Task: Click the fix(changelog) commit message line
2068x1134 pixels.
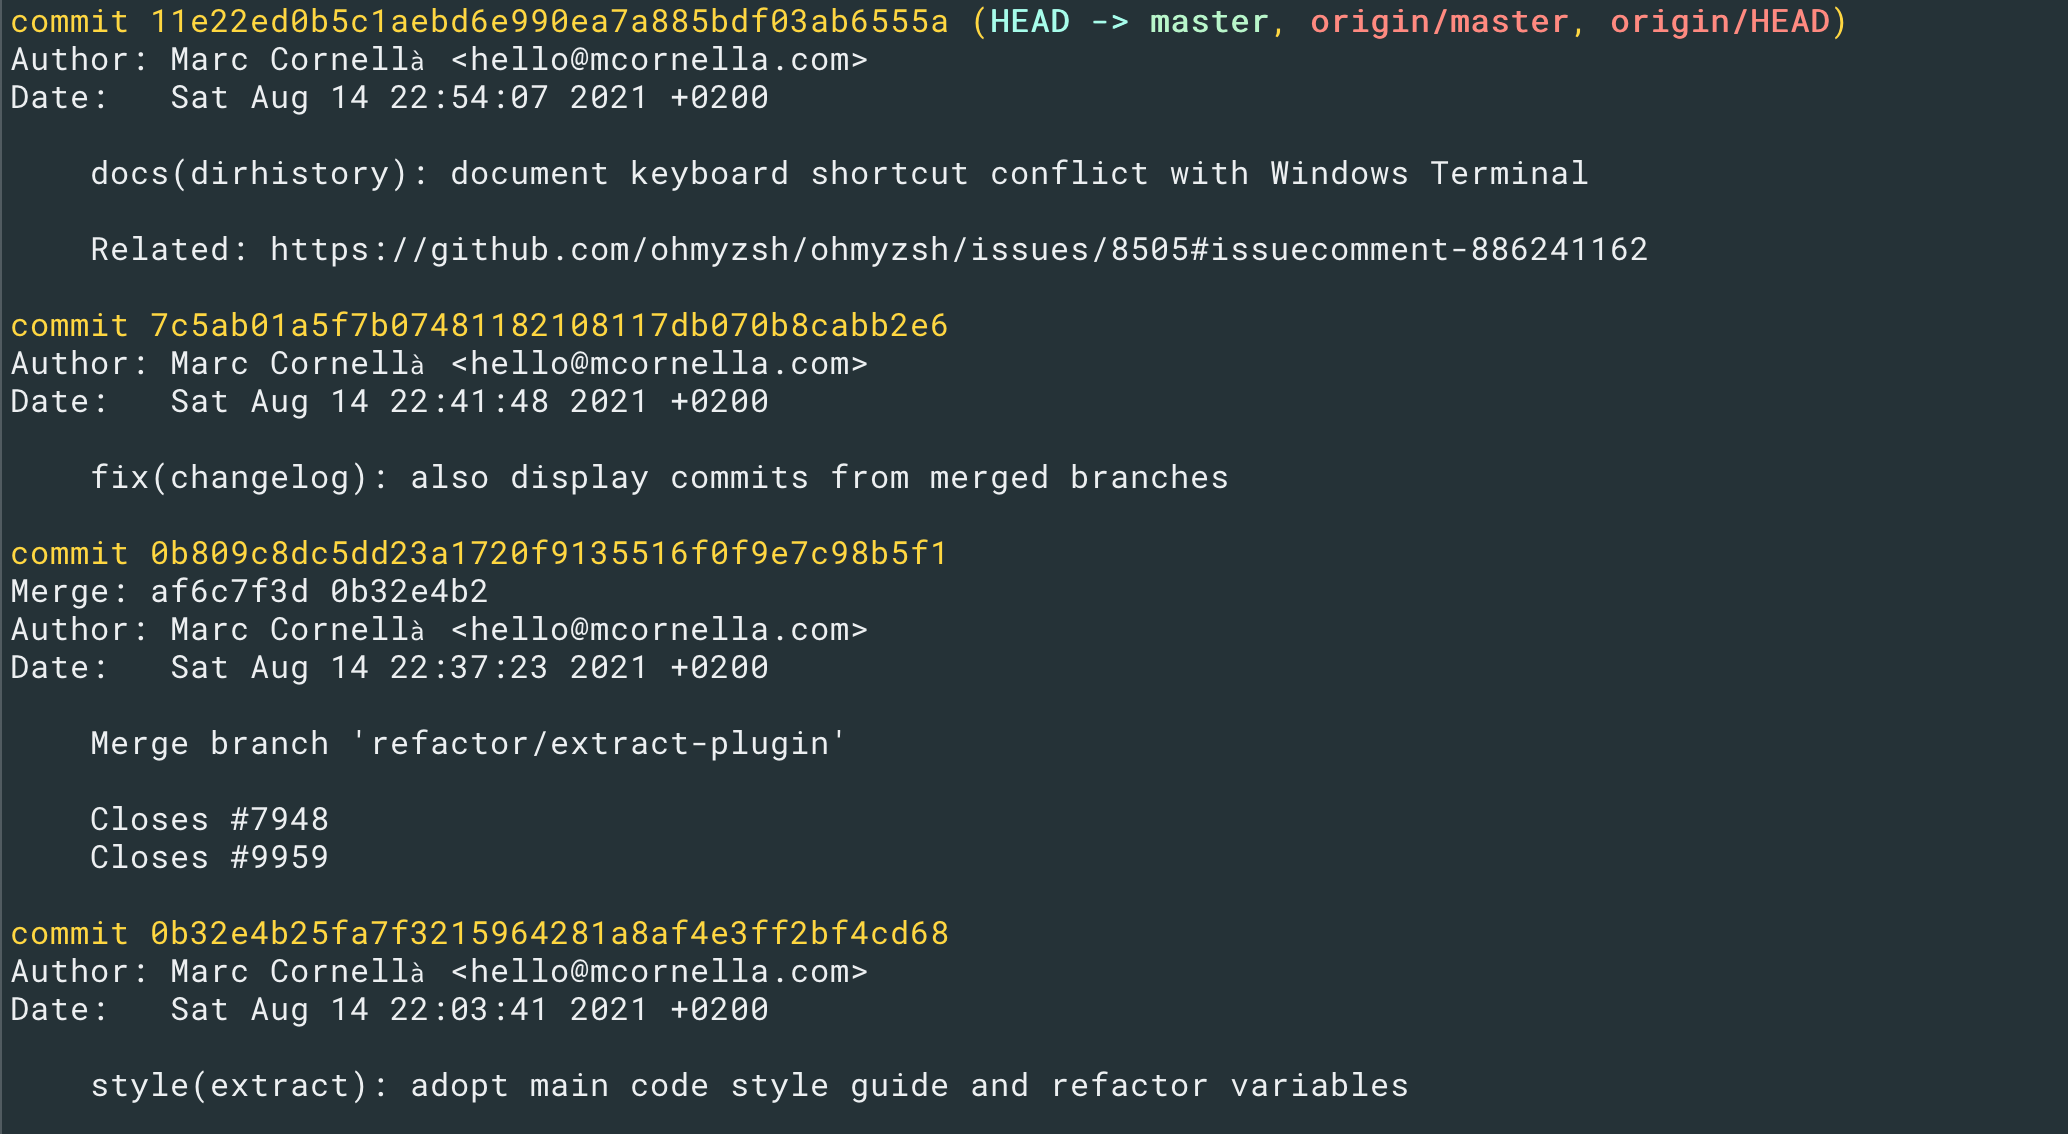Action: 659,477
